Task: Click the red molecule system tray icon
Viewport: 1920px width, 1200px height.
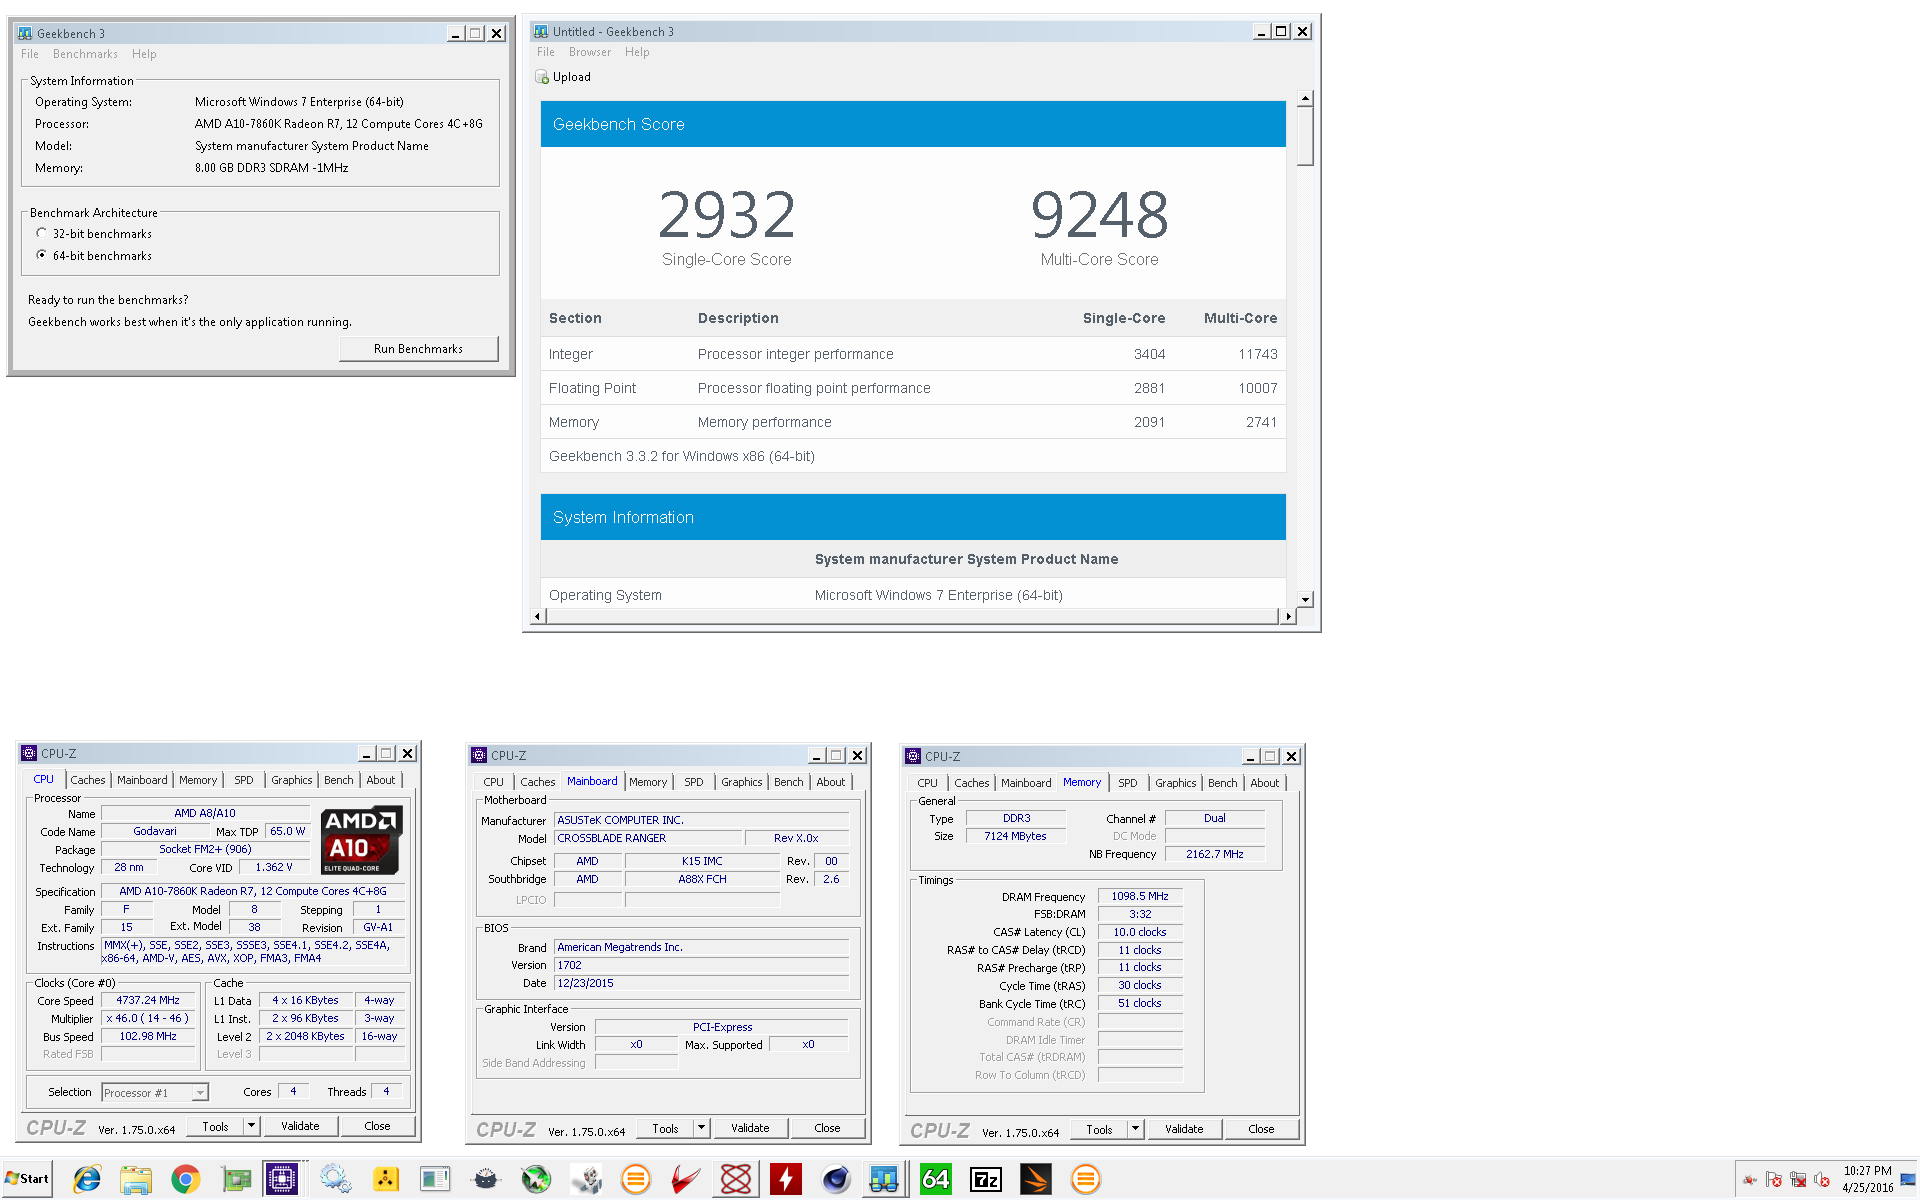Action: point(1750,1180)
